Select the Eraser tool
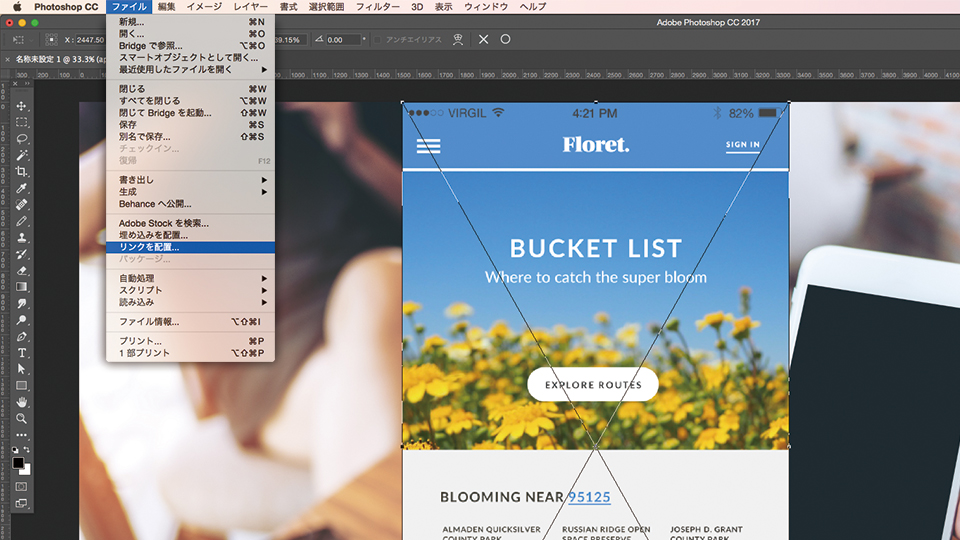This screenshot has height=540, width=960. [21, 271]
